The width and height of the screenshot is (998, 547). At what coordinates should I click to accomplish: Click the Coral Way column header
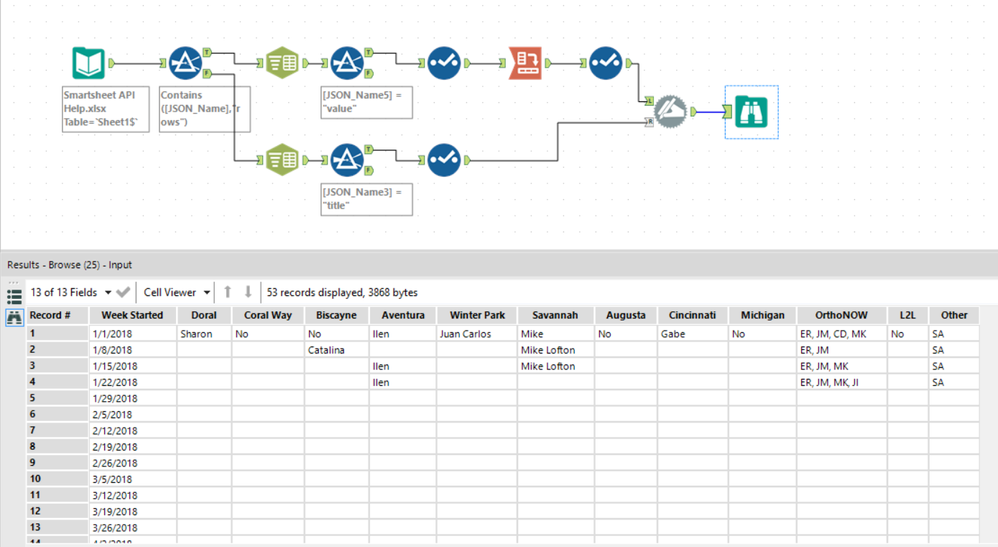coord(268,315)
